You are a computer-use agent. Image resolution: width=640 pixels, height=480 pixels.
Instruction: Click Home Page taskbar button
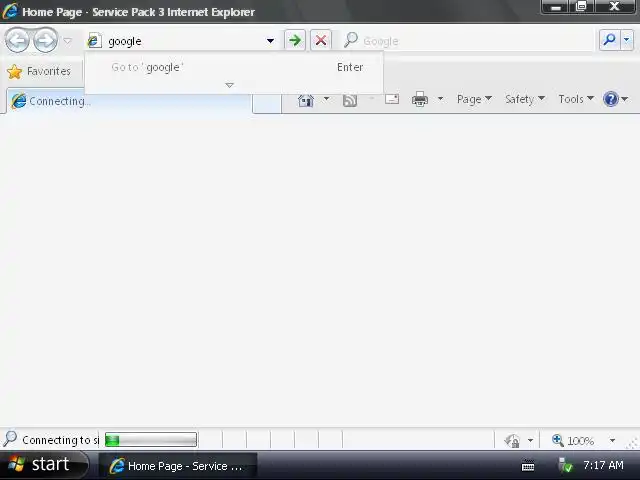pos(178,466)
